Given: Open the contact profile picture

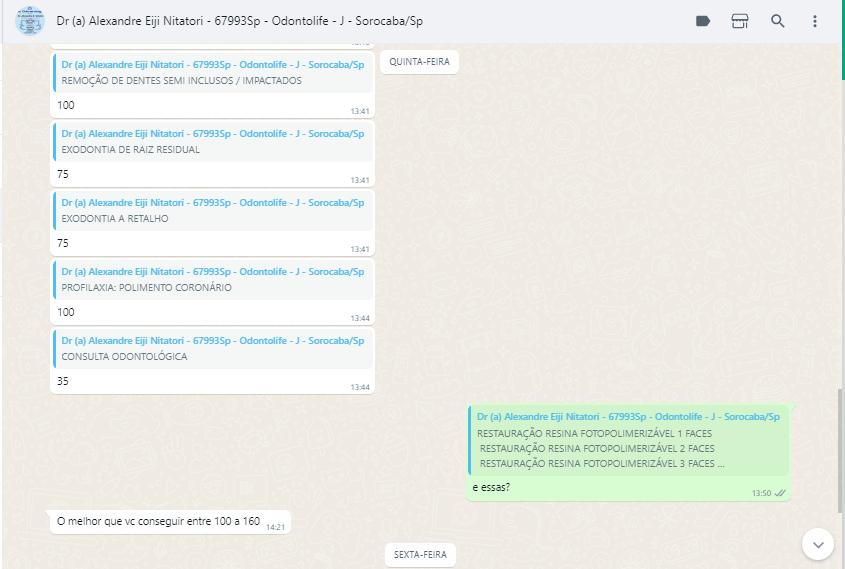Looking at the screenshot, I should point(30,21).
